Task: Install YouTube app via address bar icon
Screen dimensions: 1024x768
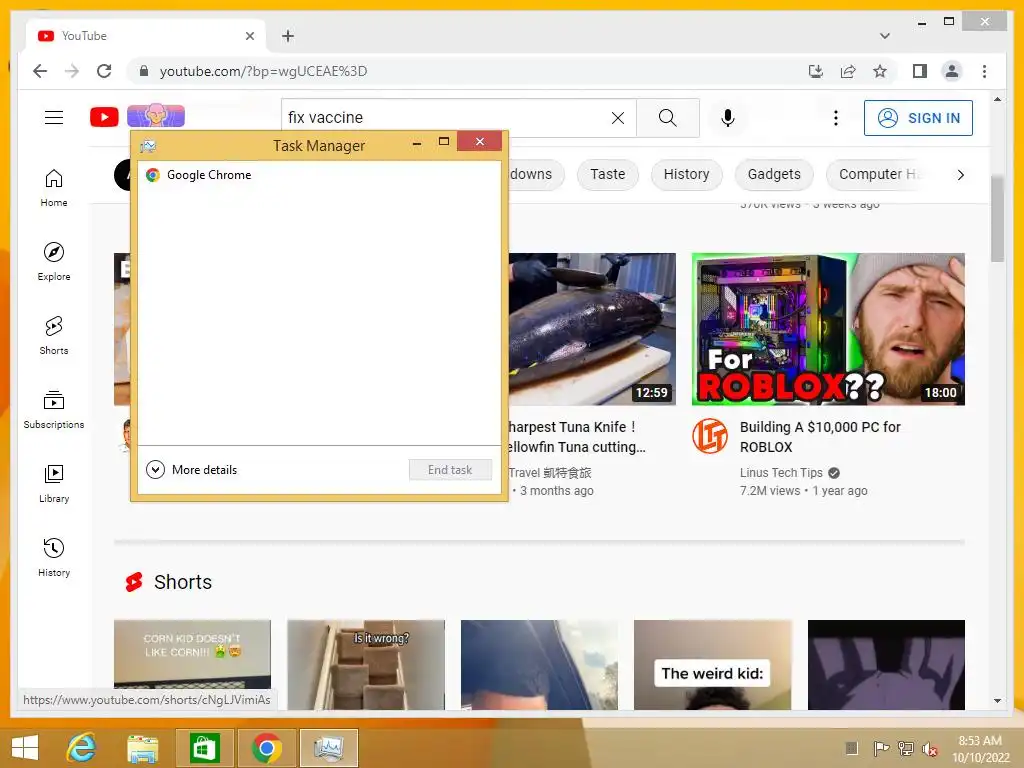Action: 816,71
